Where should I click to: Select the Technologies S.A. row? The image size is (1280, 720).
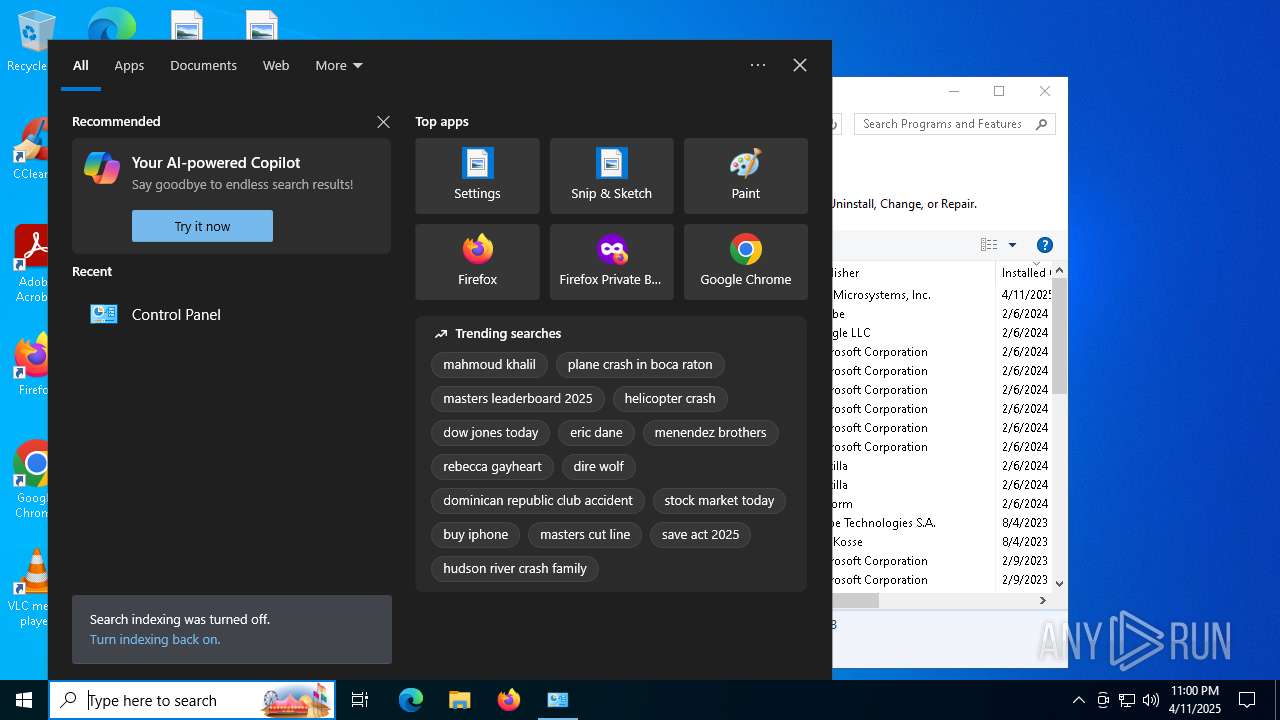coord(942,523)
